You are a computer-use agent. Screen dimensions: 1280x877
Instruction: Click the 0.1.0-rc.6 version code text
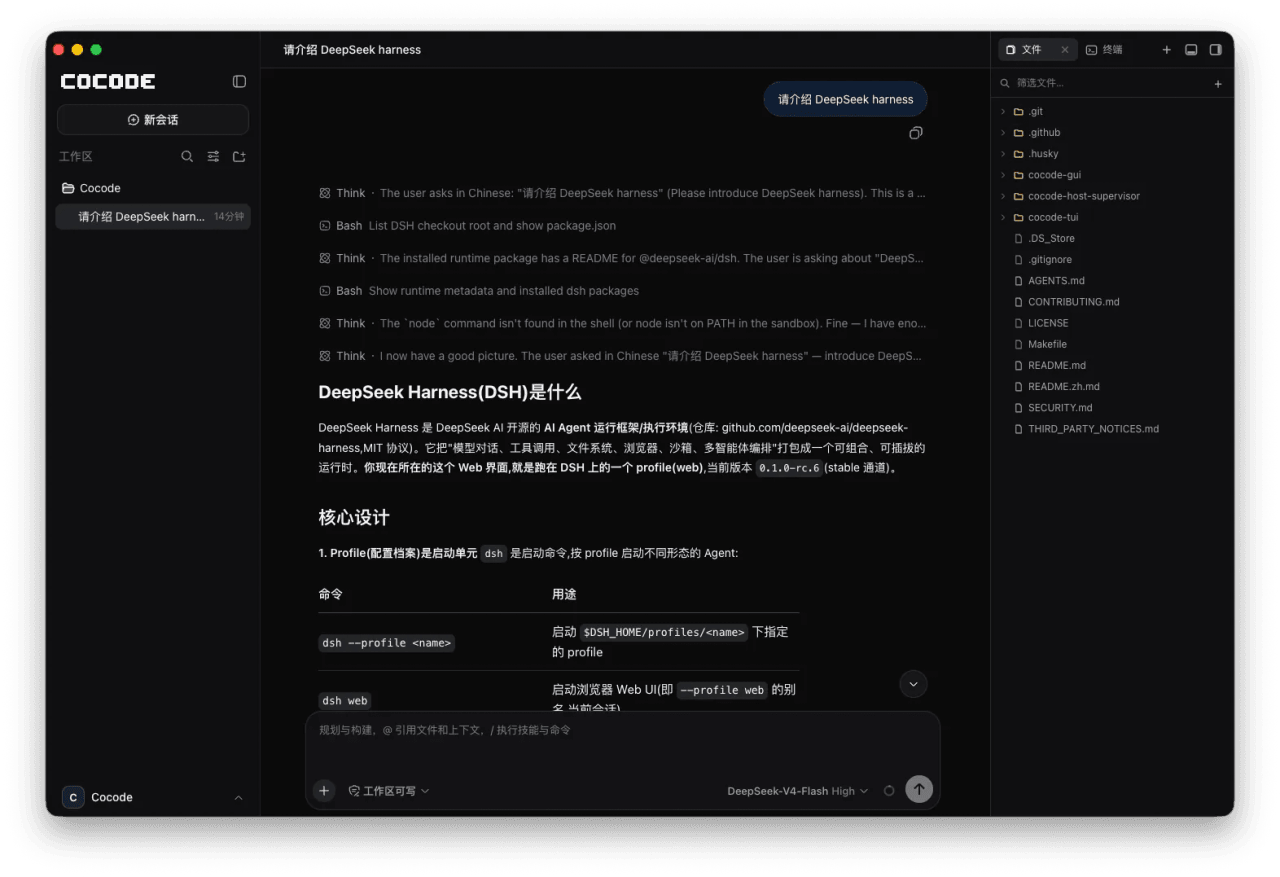click(789, 468)
